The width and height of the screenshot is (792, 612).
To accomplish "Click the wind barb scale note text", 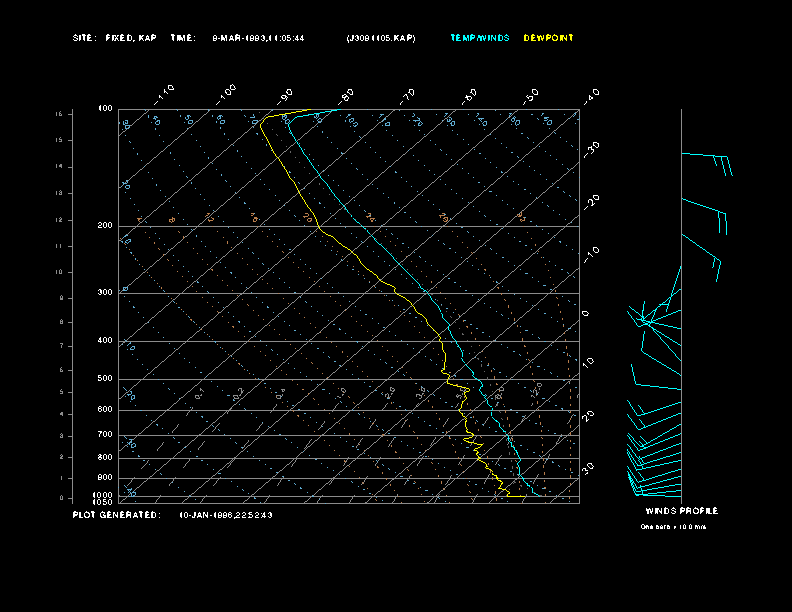I will (x=673, y=526).
